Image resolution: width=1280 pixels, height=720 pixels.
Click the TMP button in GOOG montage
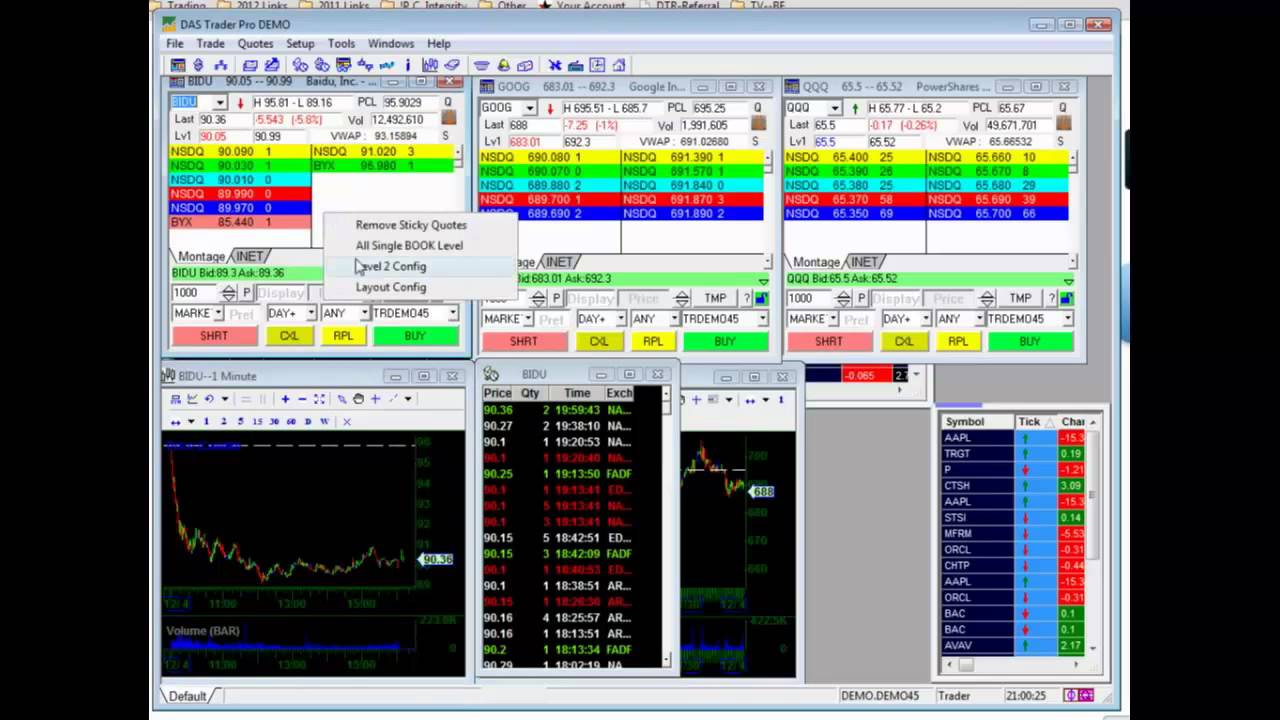tap(715, 299)
